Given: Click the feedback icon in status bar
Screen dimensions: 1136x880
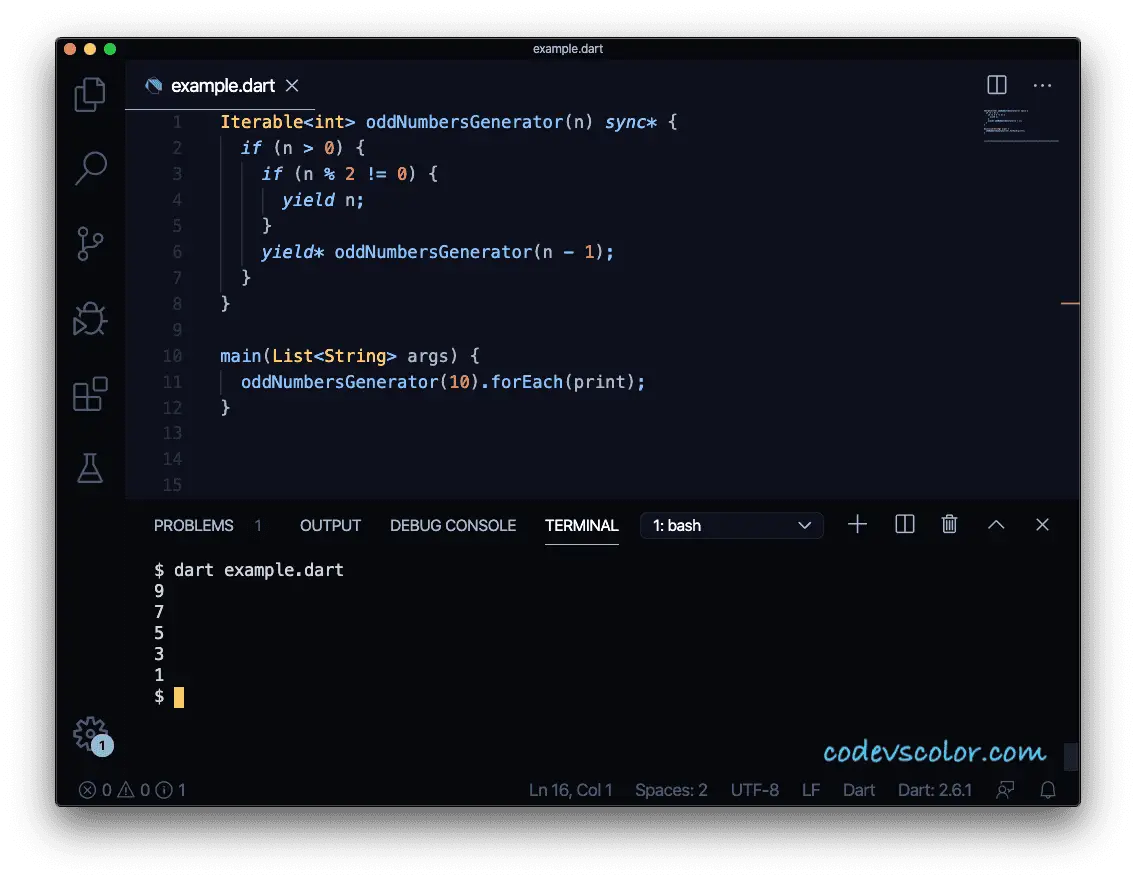Looking at the screenshot, I should (x=1005, y=790).
